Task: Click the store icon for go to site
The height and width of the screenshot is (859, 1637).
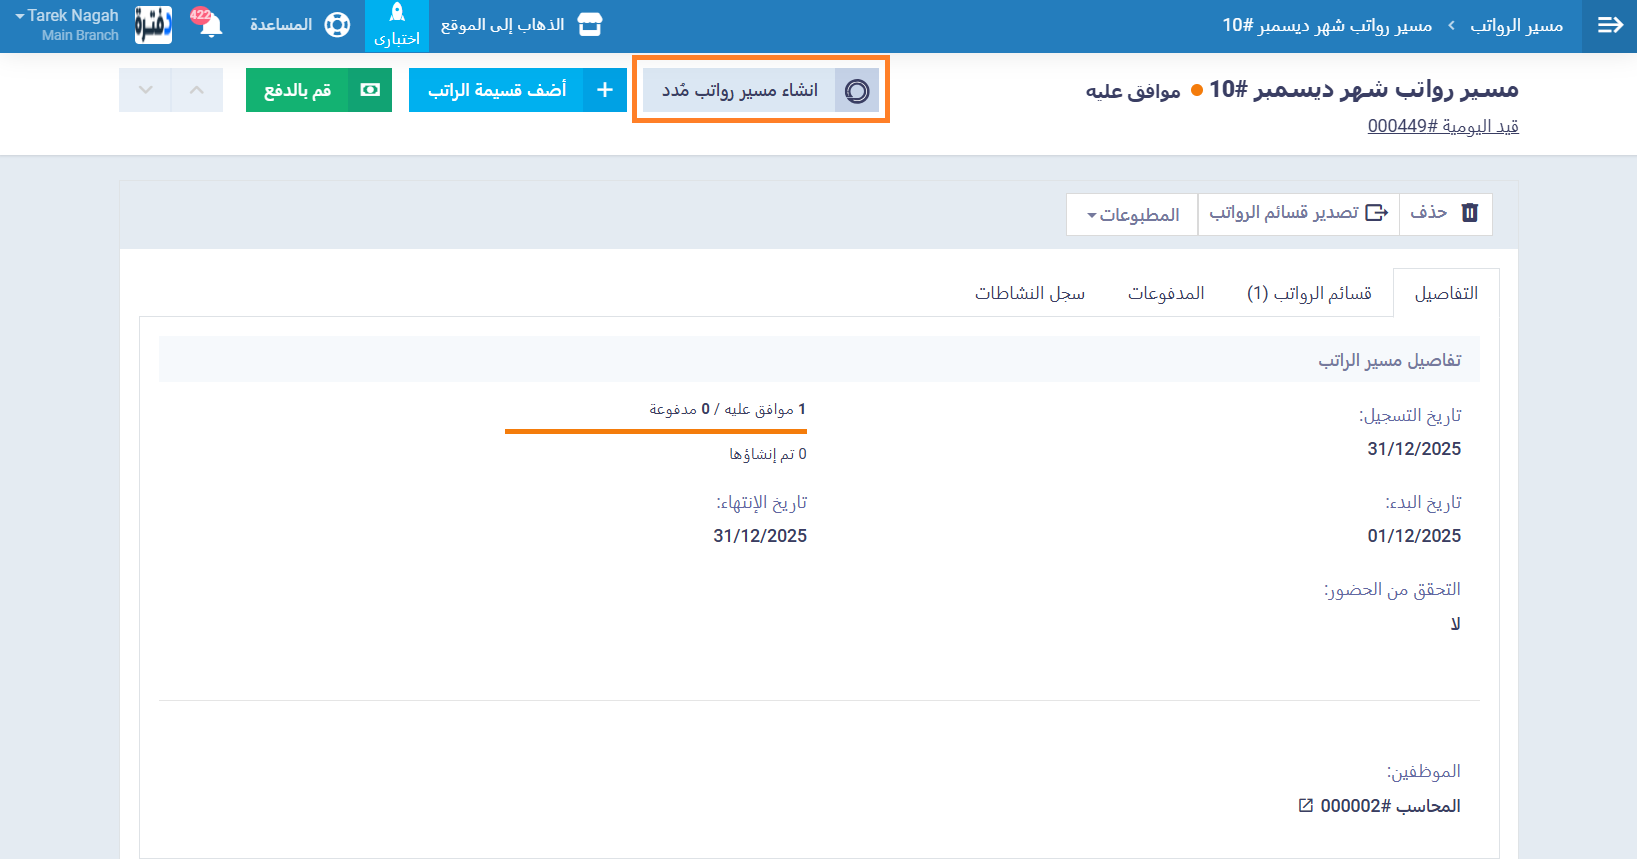Action: coord(590,25)
